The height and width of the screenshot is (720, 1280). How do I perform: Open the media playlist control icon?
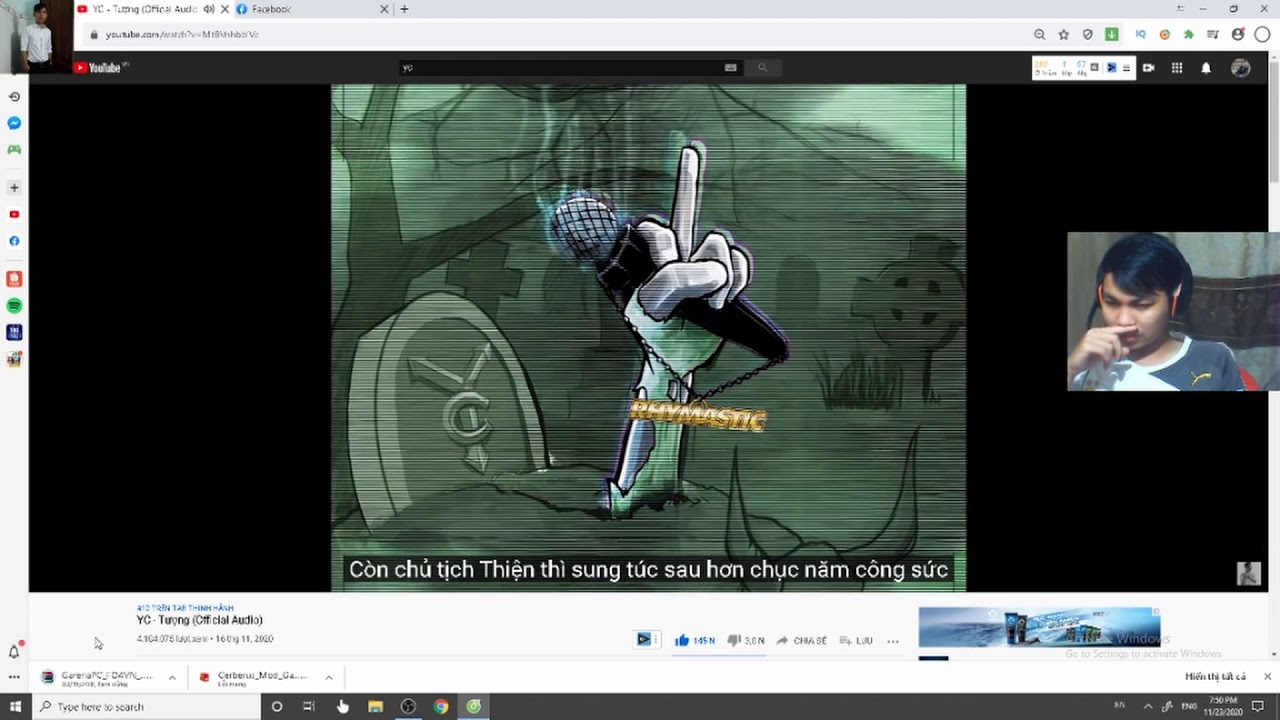[1213, 34]
